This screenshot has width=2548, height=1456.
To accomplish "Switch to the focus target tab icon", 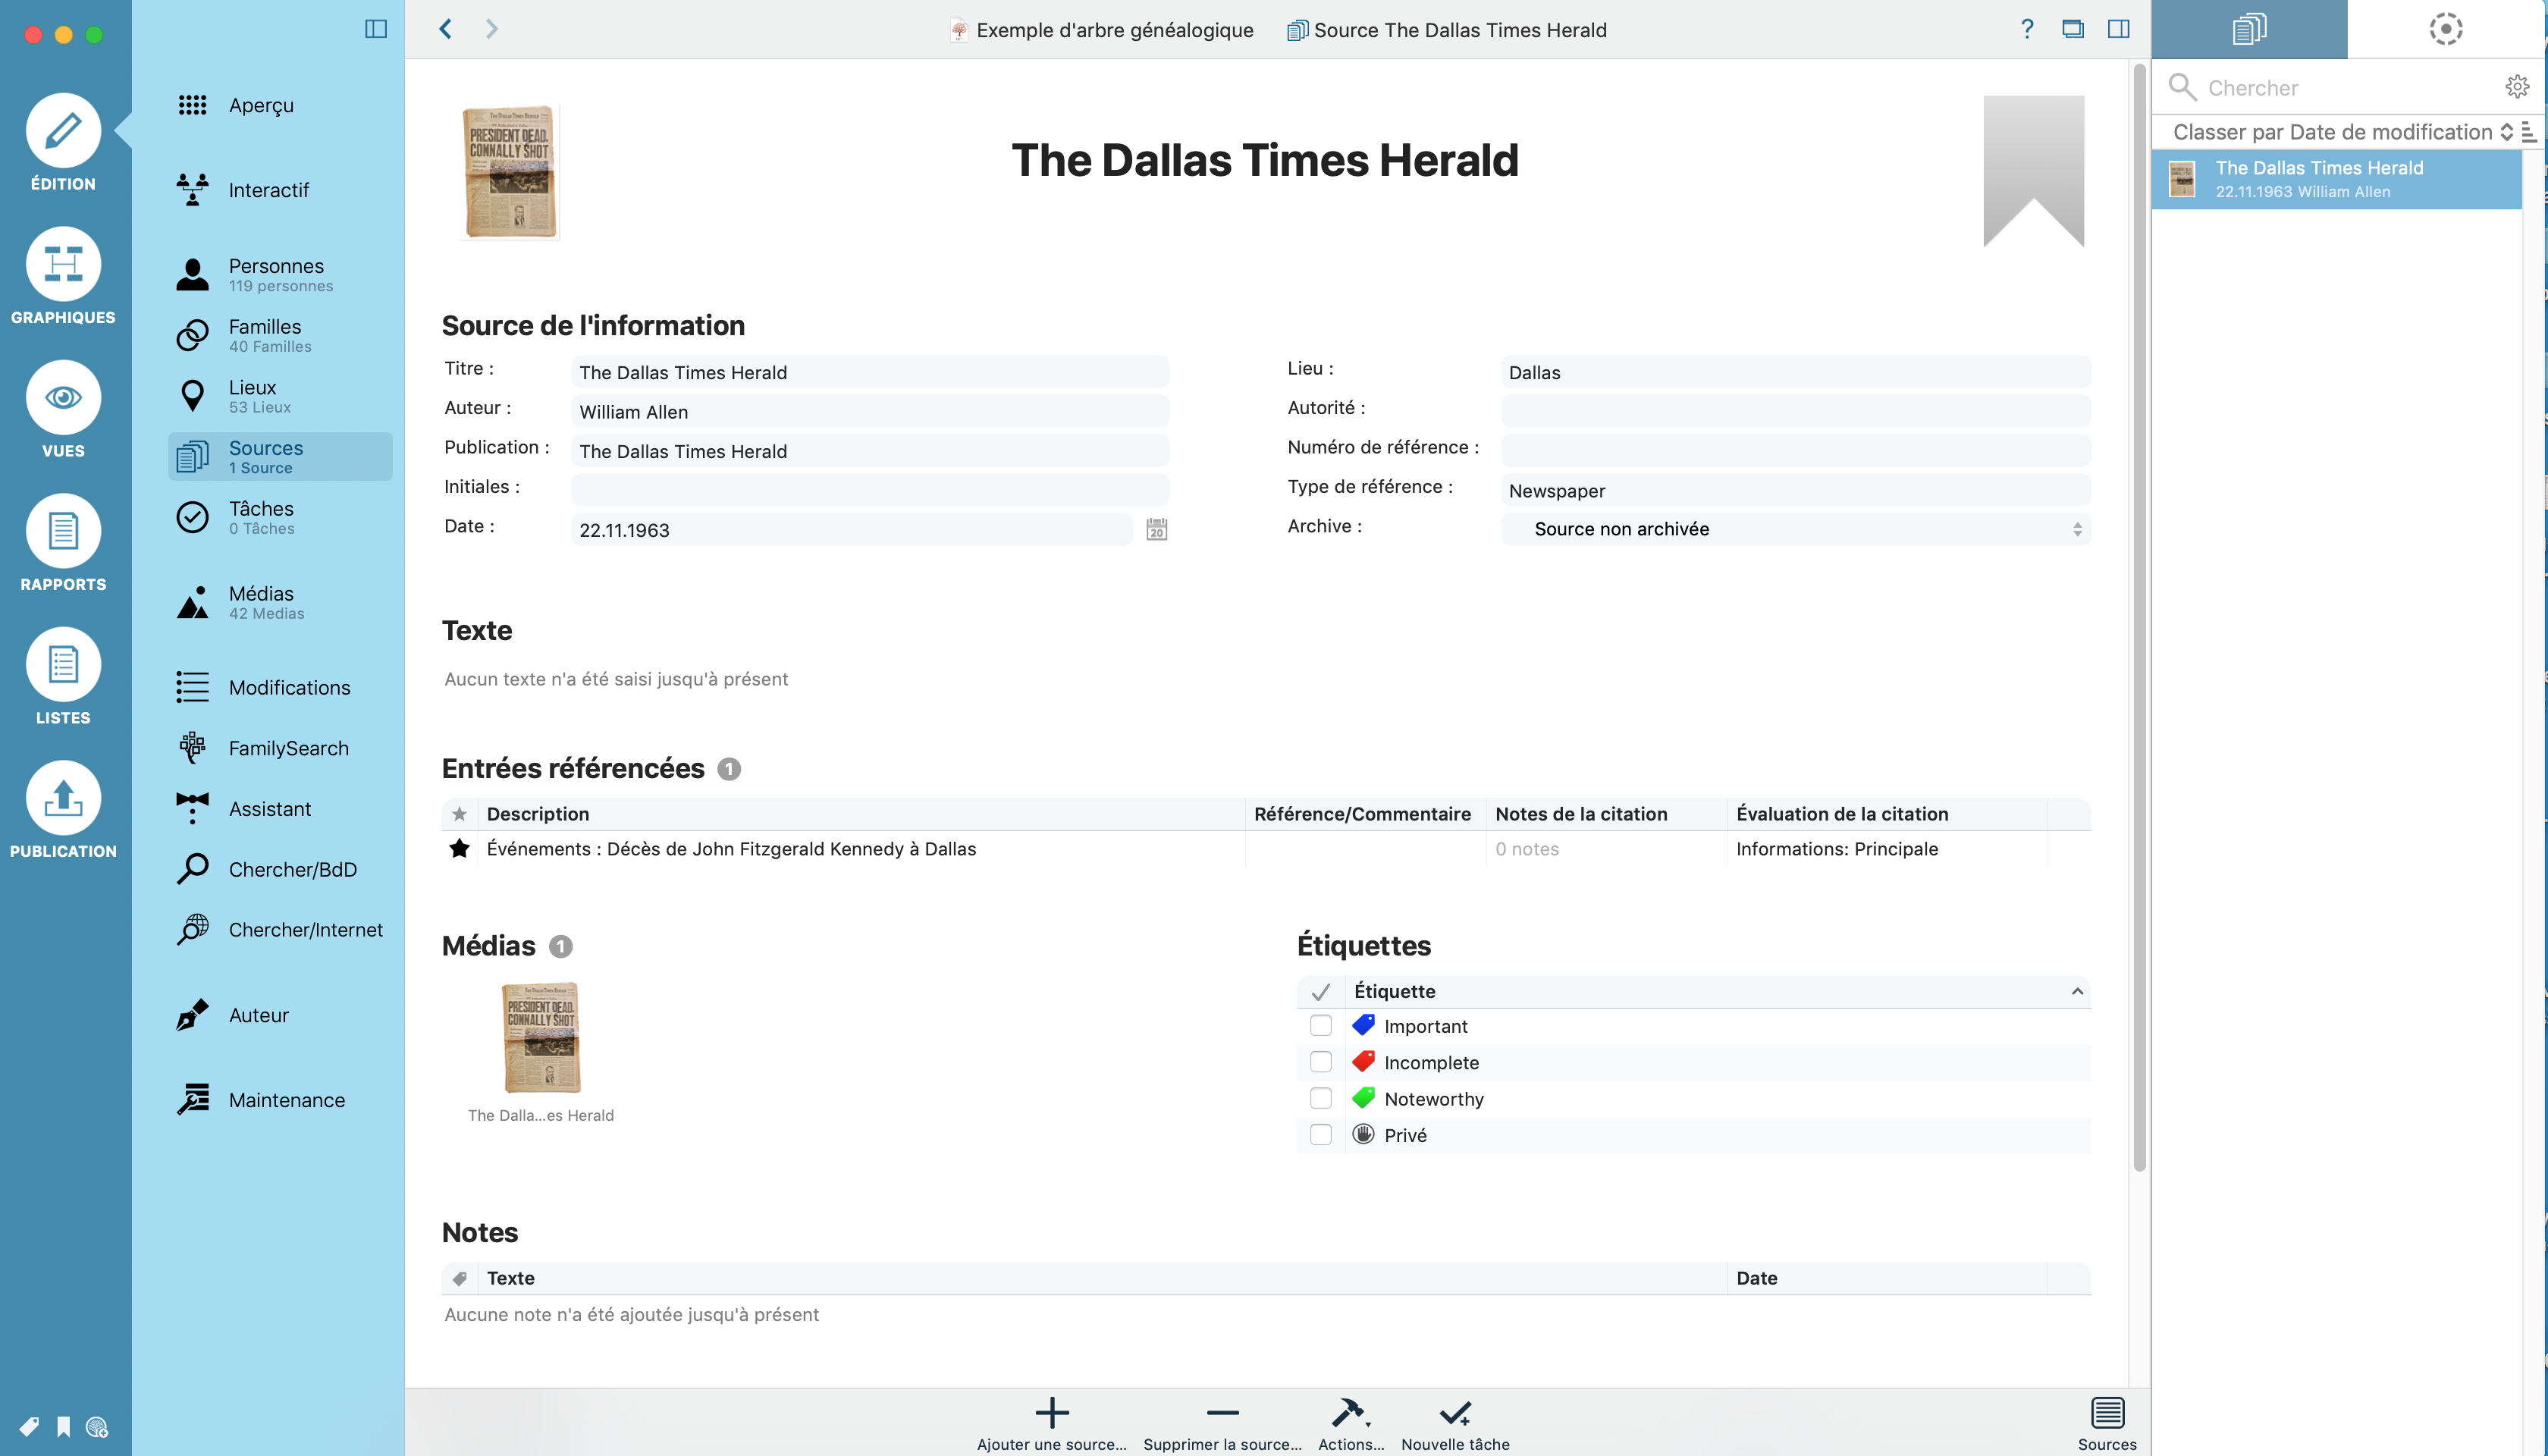I will coord(2446,29).
